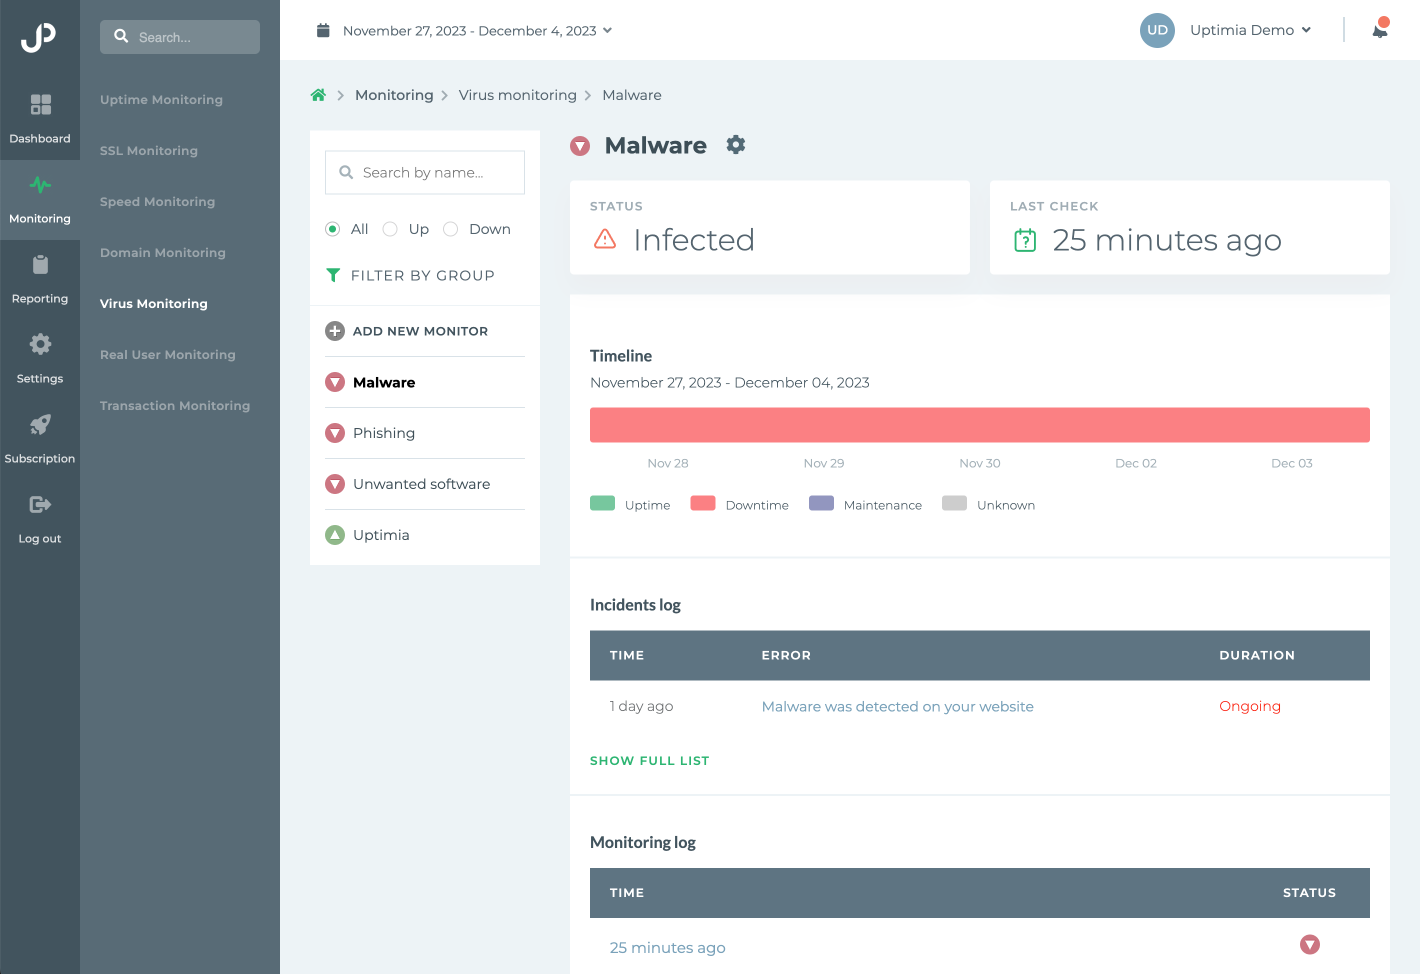Select the Down radio filter
The height and width of the screenshot is (974, 1420).
point(450,229)
